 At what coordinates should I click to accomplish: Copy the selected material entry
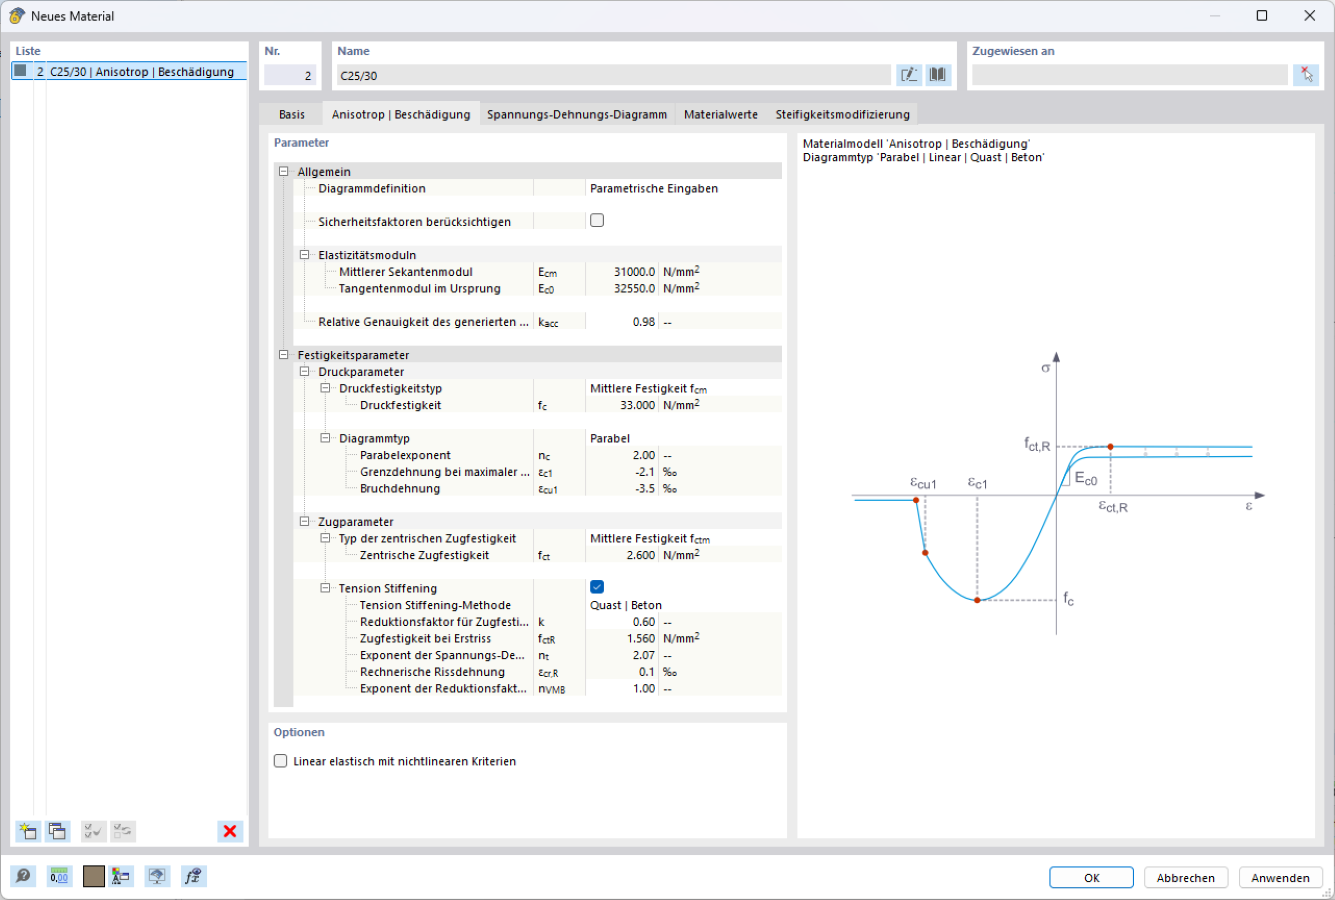point(57,831)
